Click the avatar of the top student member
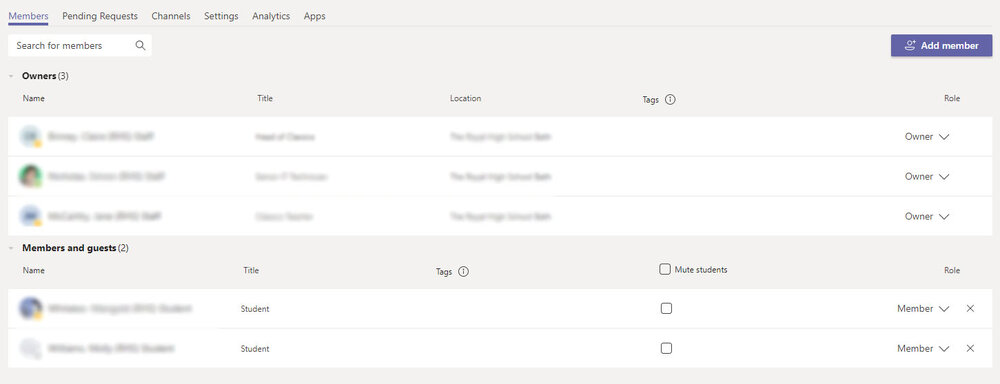This screenshot has width=1000, height=384. [x=31, y=309]
